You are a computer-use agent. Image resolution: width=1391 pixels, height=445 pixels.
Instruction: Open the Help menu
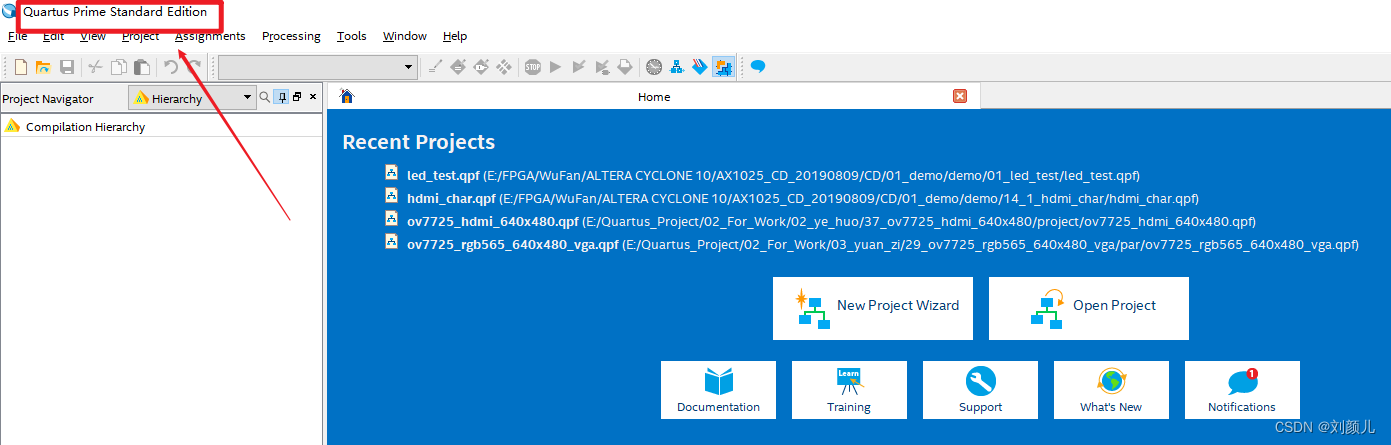(455, 36)
